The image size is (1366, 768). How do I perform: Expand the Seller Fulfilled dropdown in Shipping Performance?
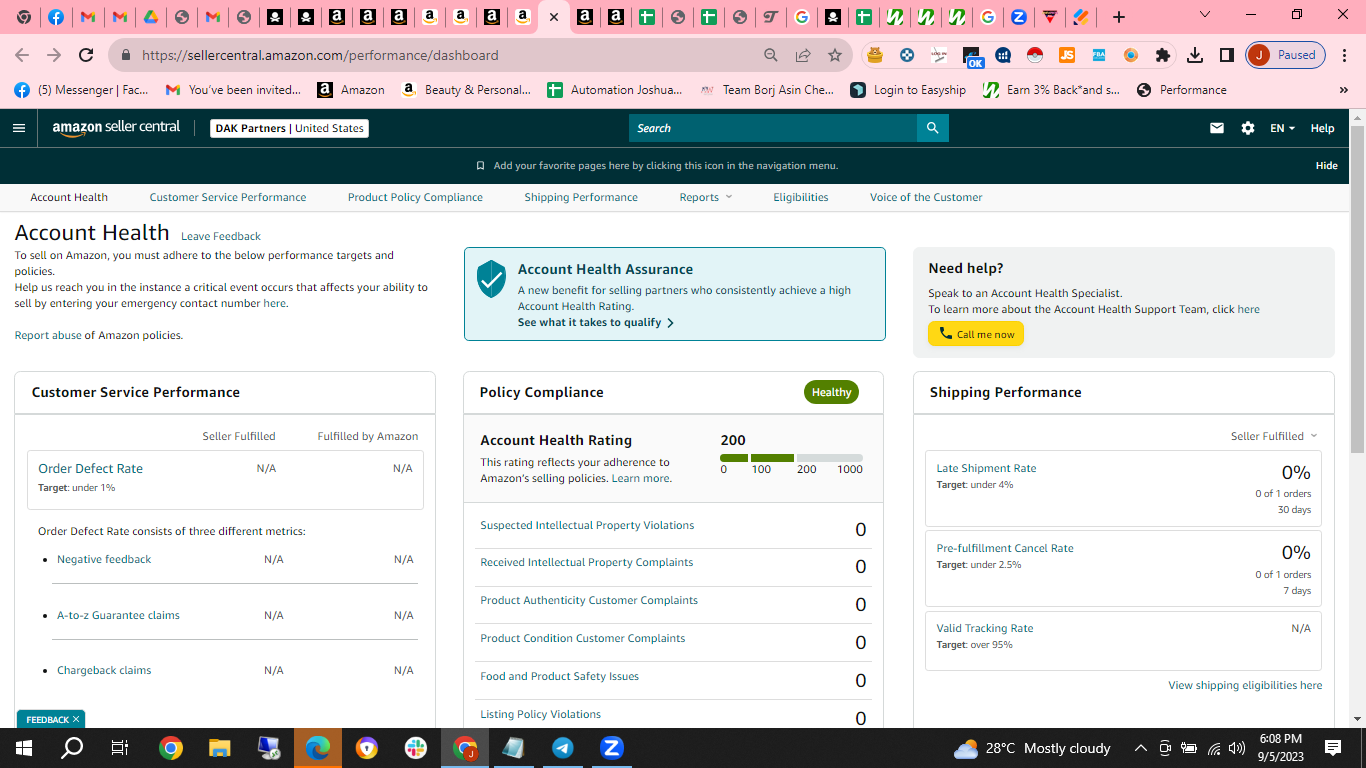tap(1274, 436)
